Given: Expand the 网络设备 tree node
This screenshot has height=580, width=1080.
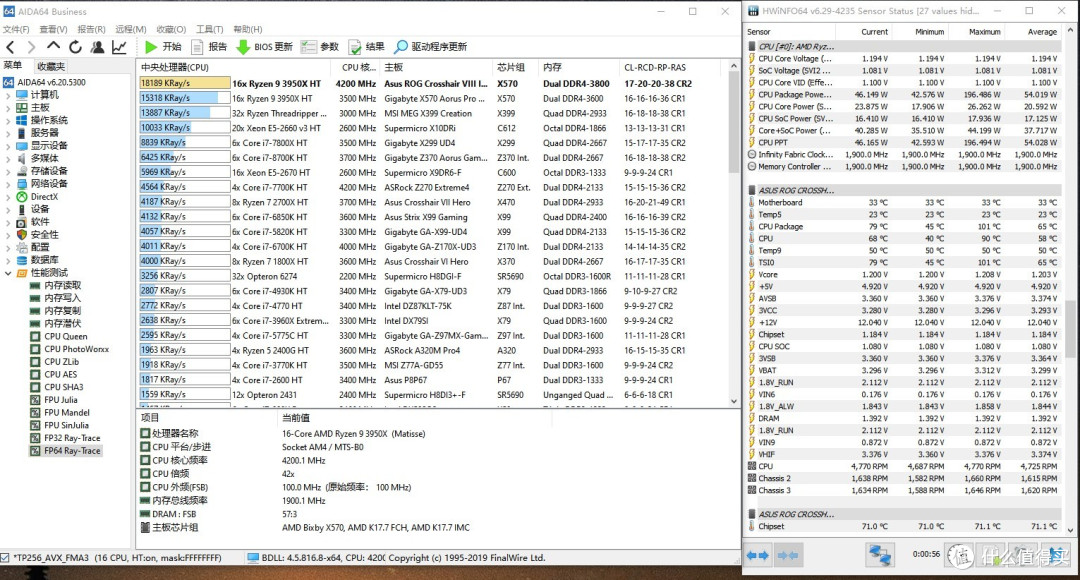Looking at the screenshot, I should tap(8, 184).
